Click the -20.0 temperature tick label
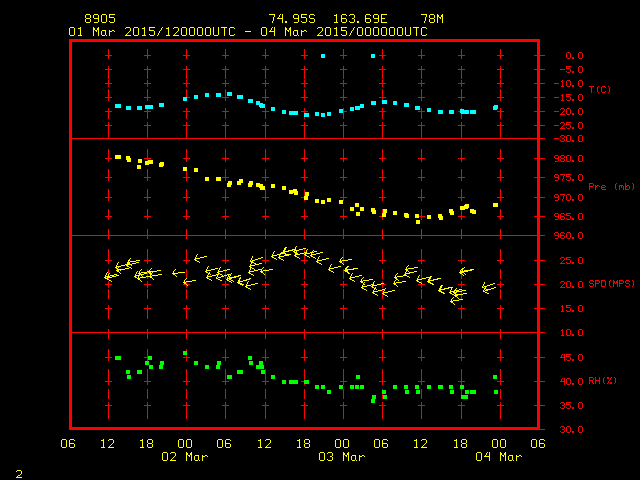 click(569, 111)
